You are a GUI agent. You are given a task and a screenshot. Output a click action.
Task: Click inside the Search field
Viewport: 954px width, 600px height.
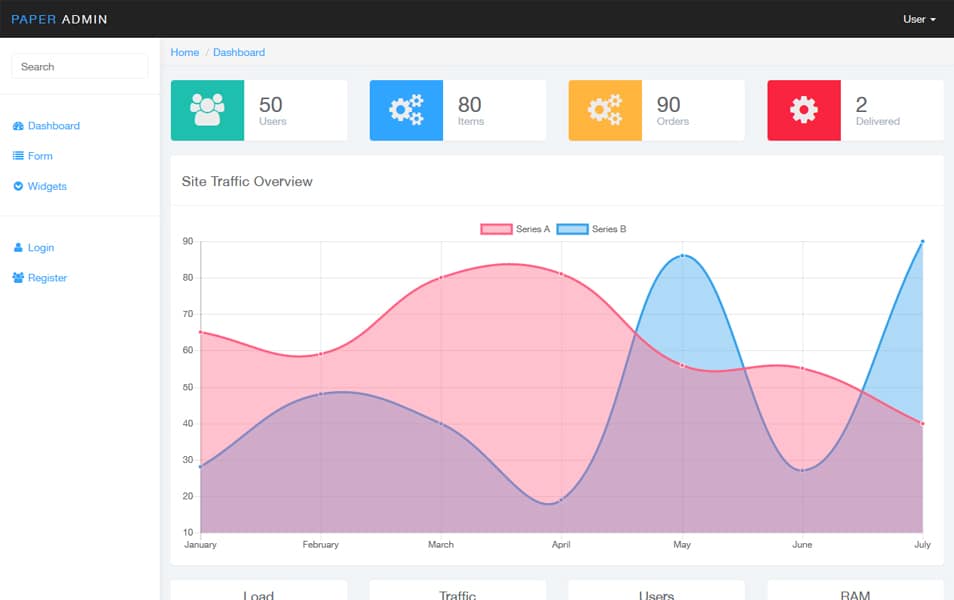tap(79, 66)
